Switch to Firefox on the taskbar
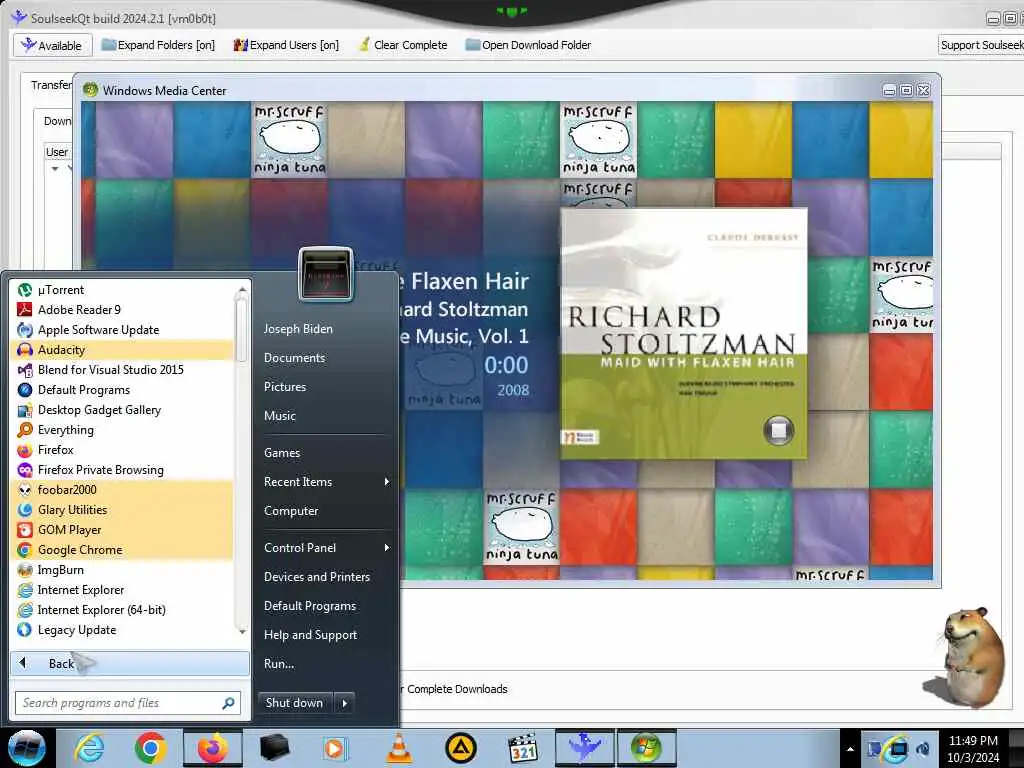Viewport: 1024px width, 768px height. 212,748
